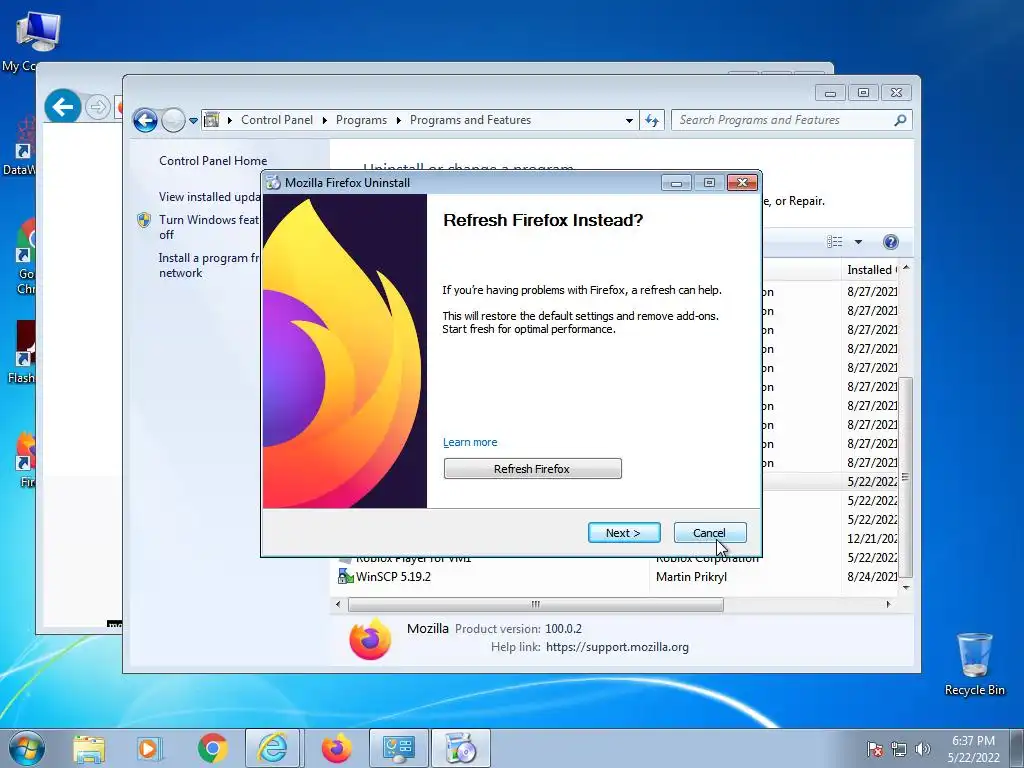Select the Google Chrome desktop shortcut
Screen dimensions: 1024x768
point(26,257)
